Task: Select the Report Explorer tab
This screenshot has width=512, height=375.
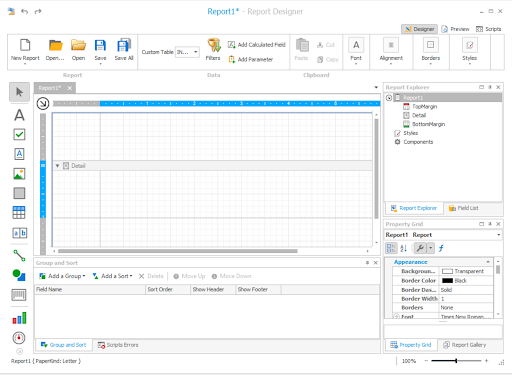Action: pos(414,208)
